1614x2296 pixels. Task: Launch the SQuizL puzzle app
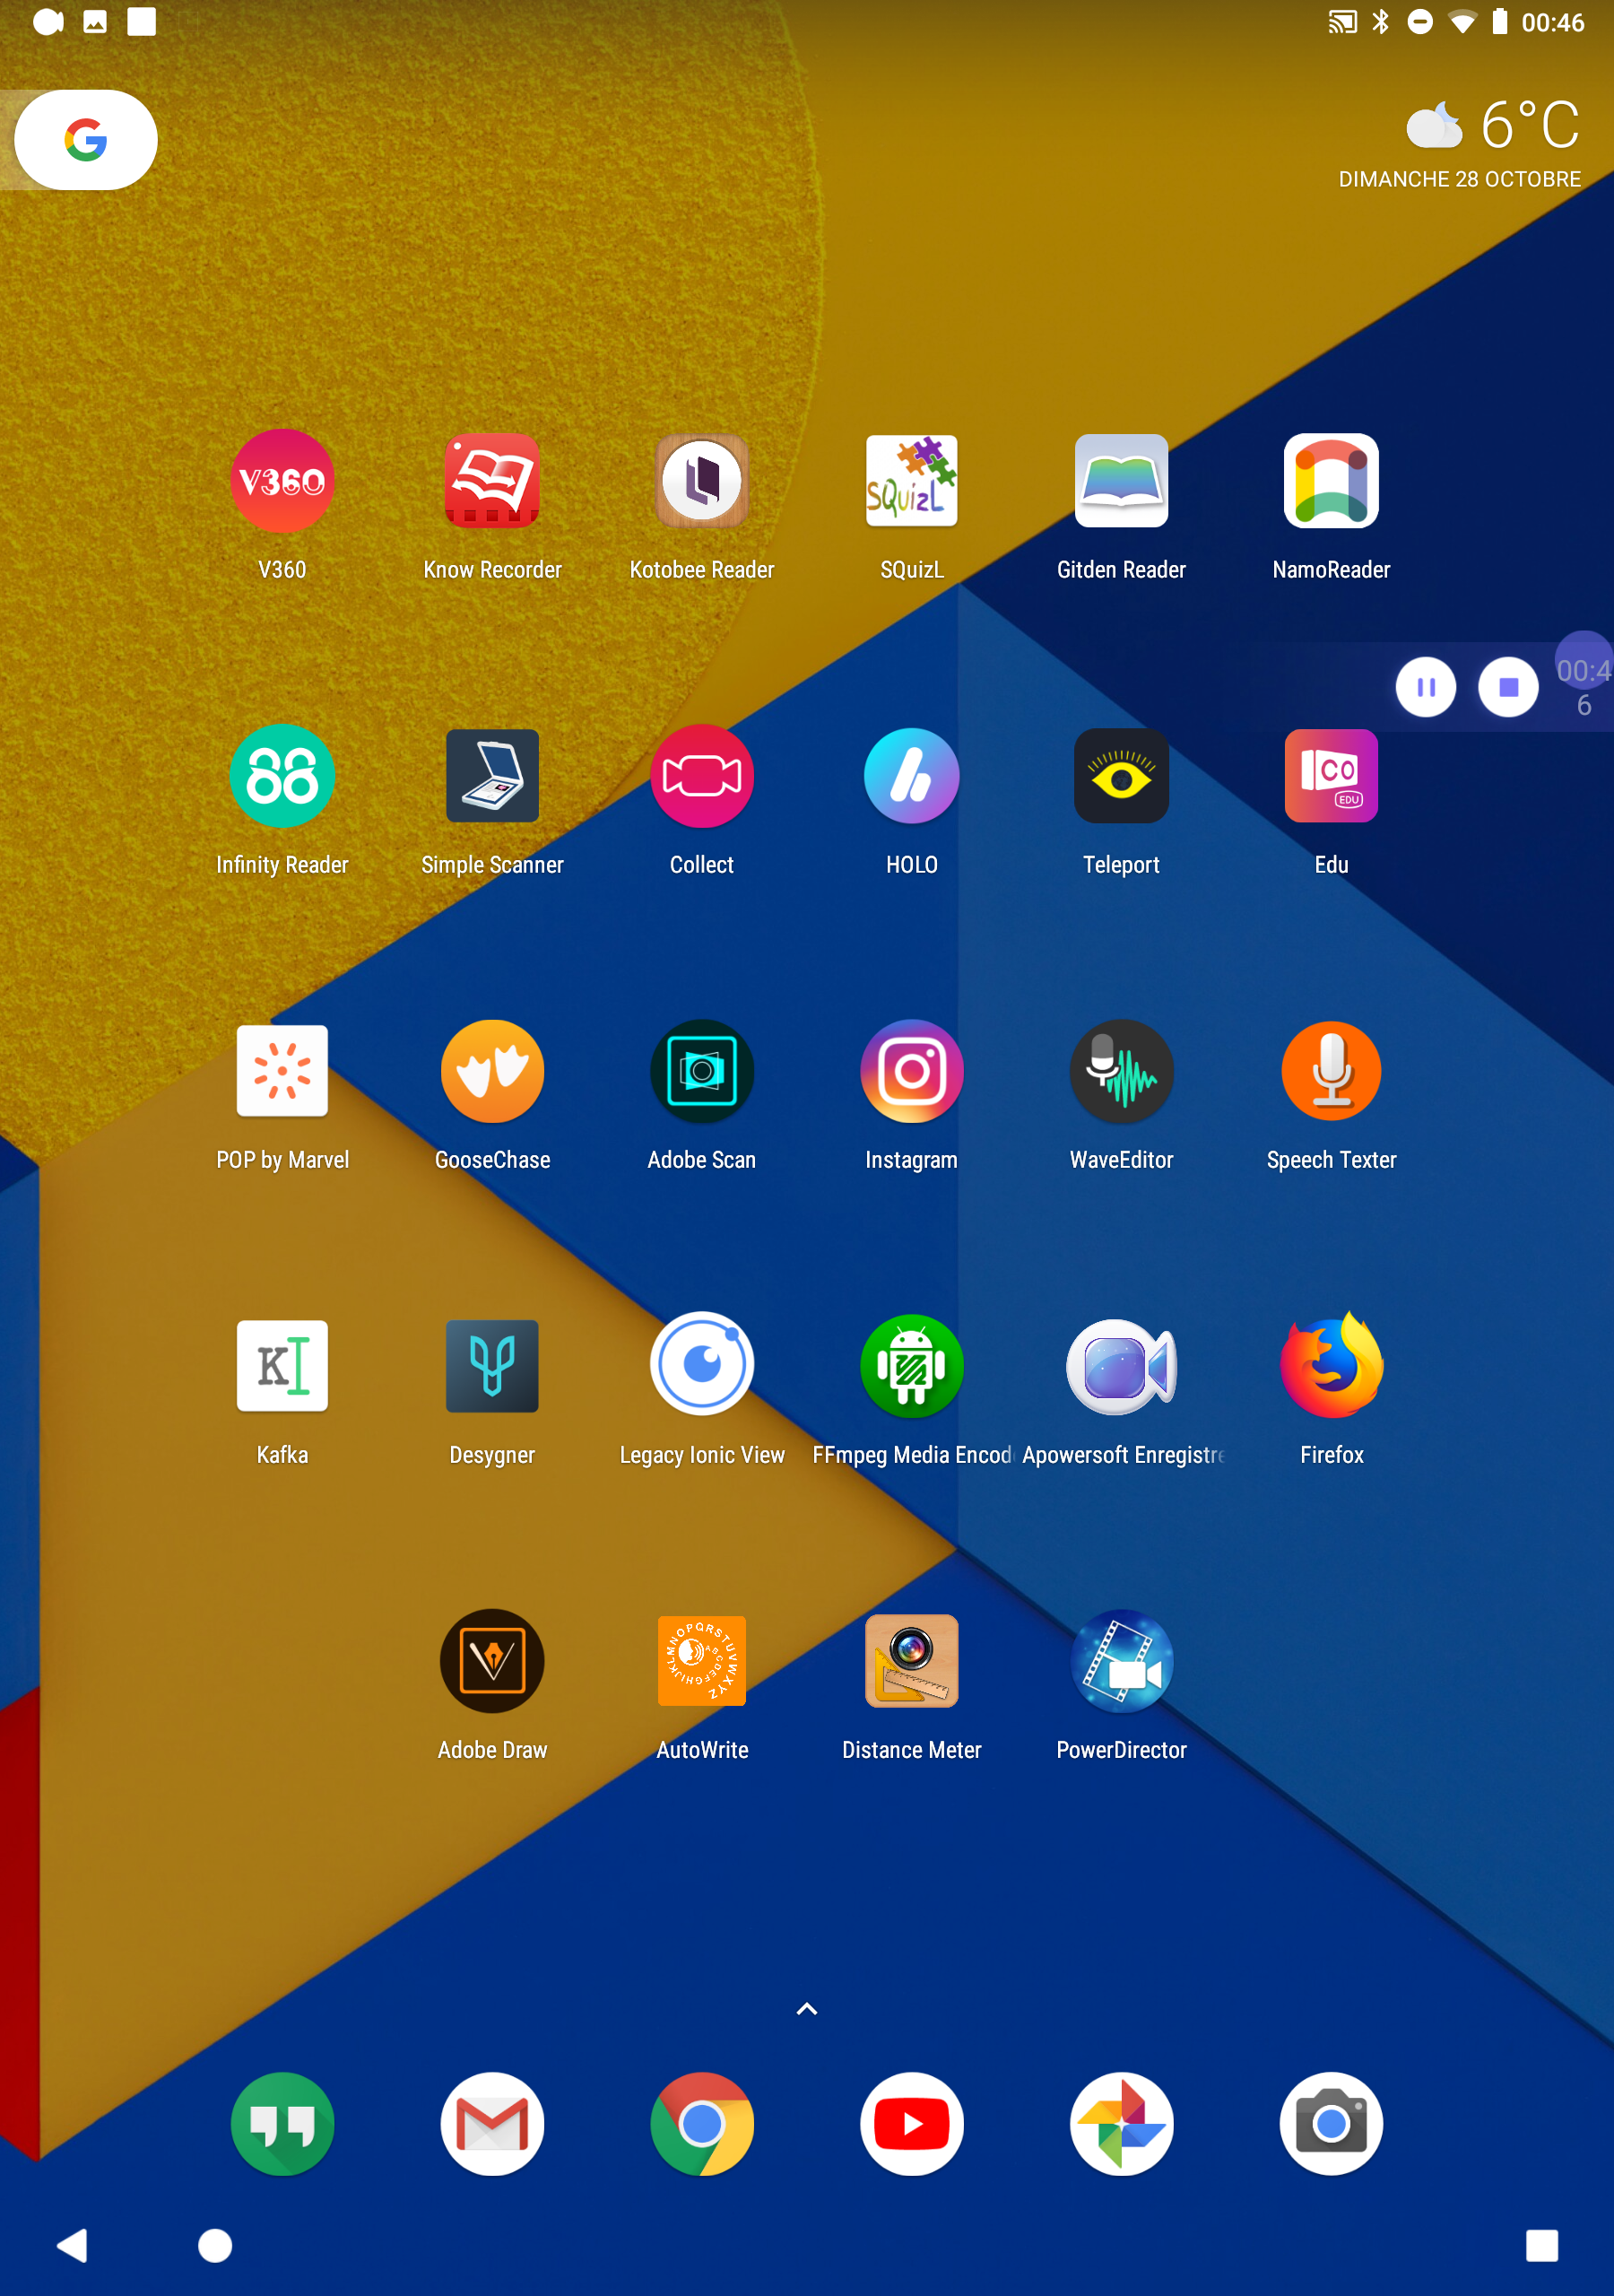(911, 481)
